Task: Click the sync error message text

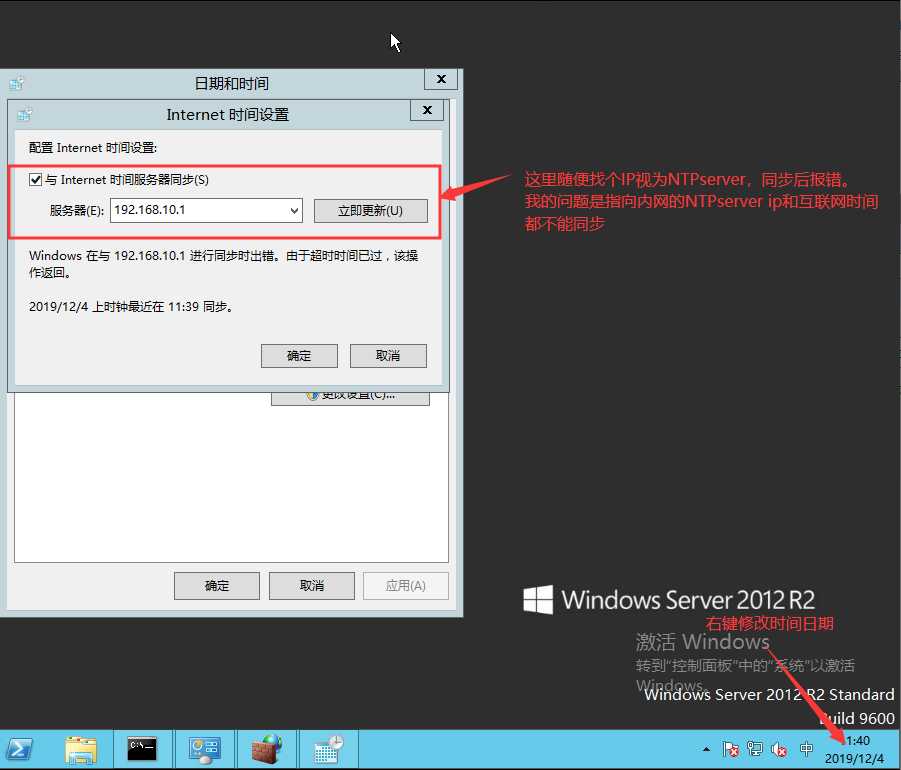Action: point(224,264)
